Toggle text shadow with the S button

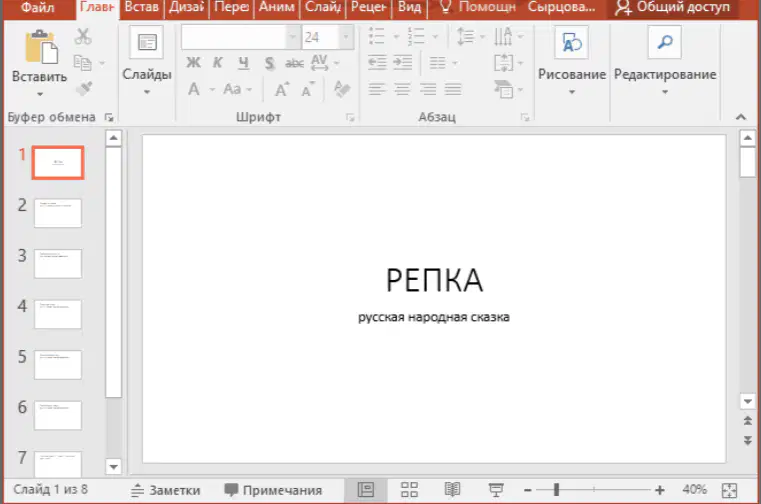click(x=269, y=63)
